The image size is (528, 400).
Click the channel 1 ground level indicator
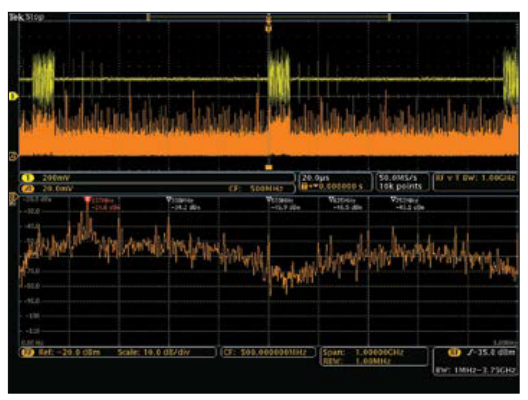tap(13, 97)
